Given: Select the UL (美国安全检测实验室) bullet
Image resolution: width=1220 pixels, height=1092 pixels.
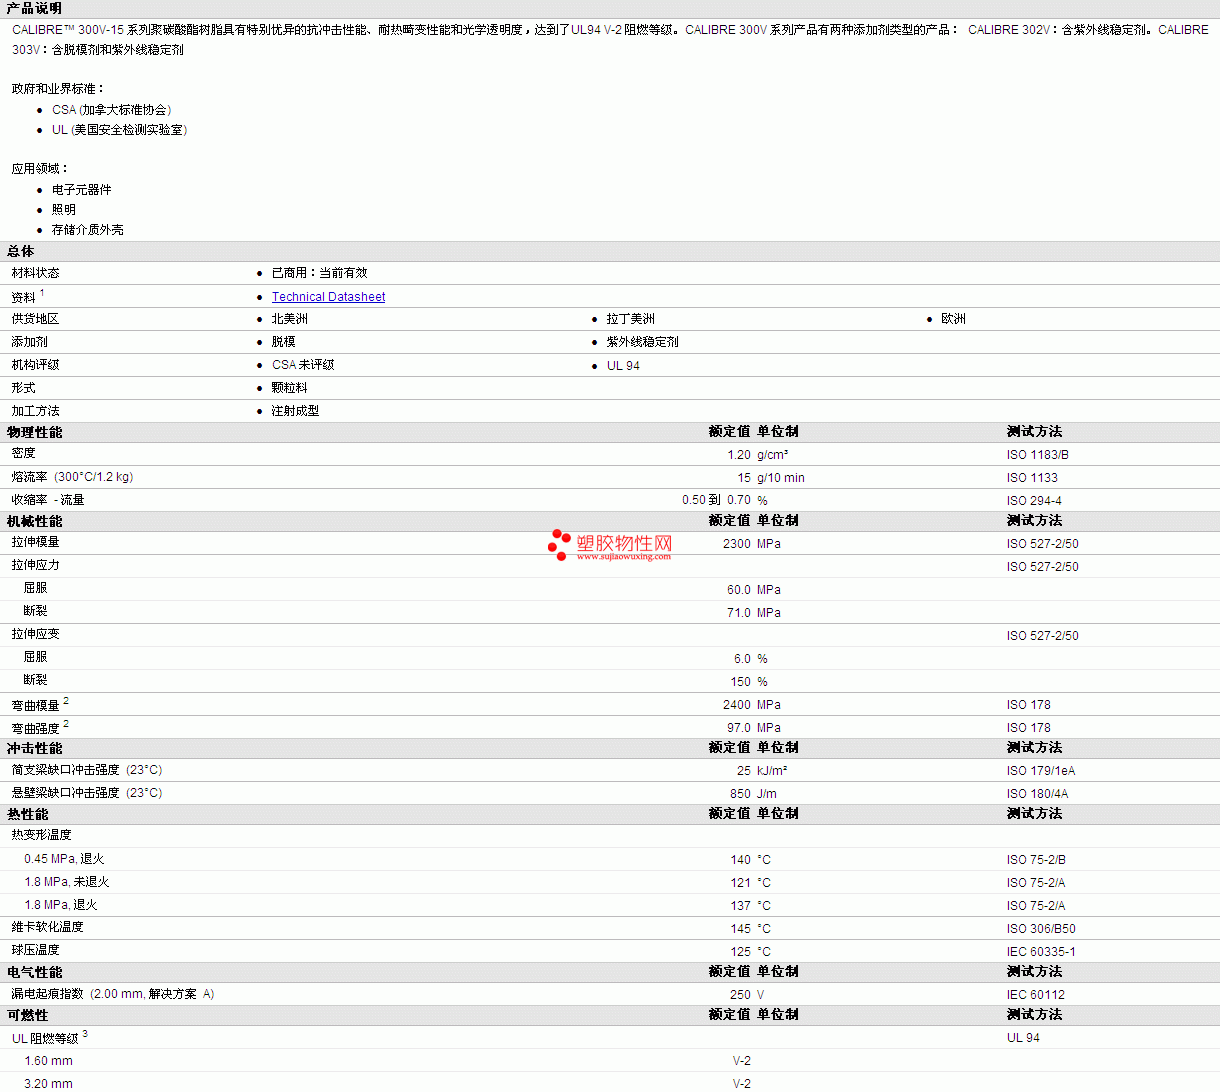Looking at the screenshot, I should click(x=120, y=130).
